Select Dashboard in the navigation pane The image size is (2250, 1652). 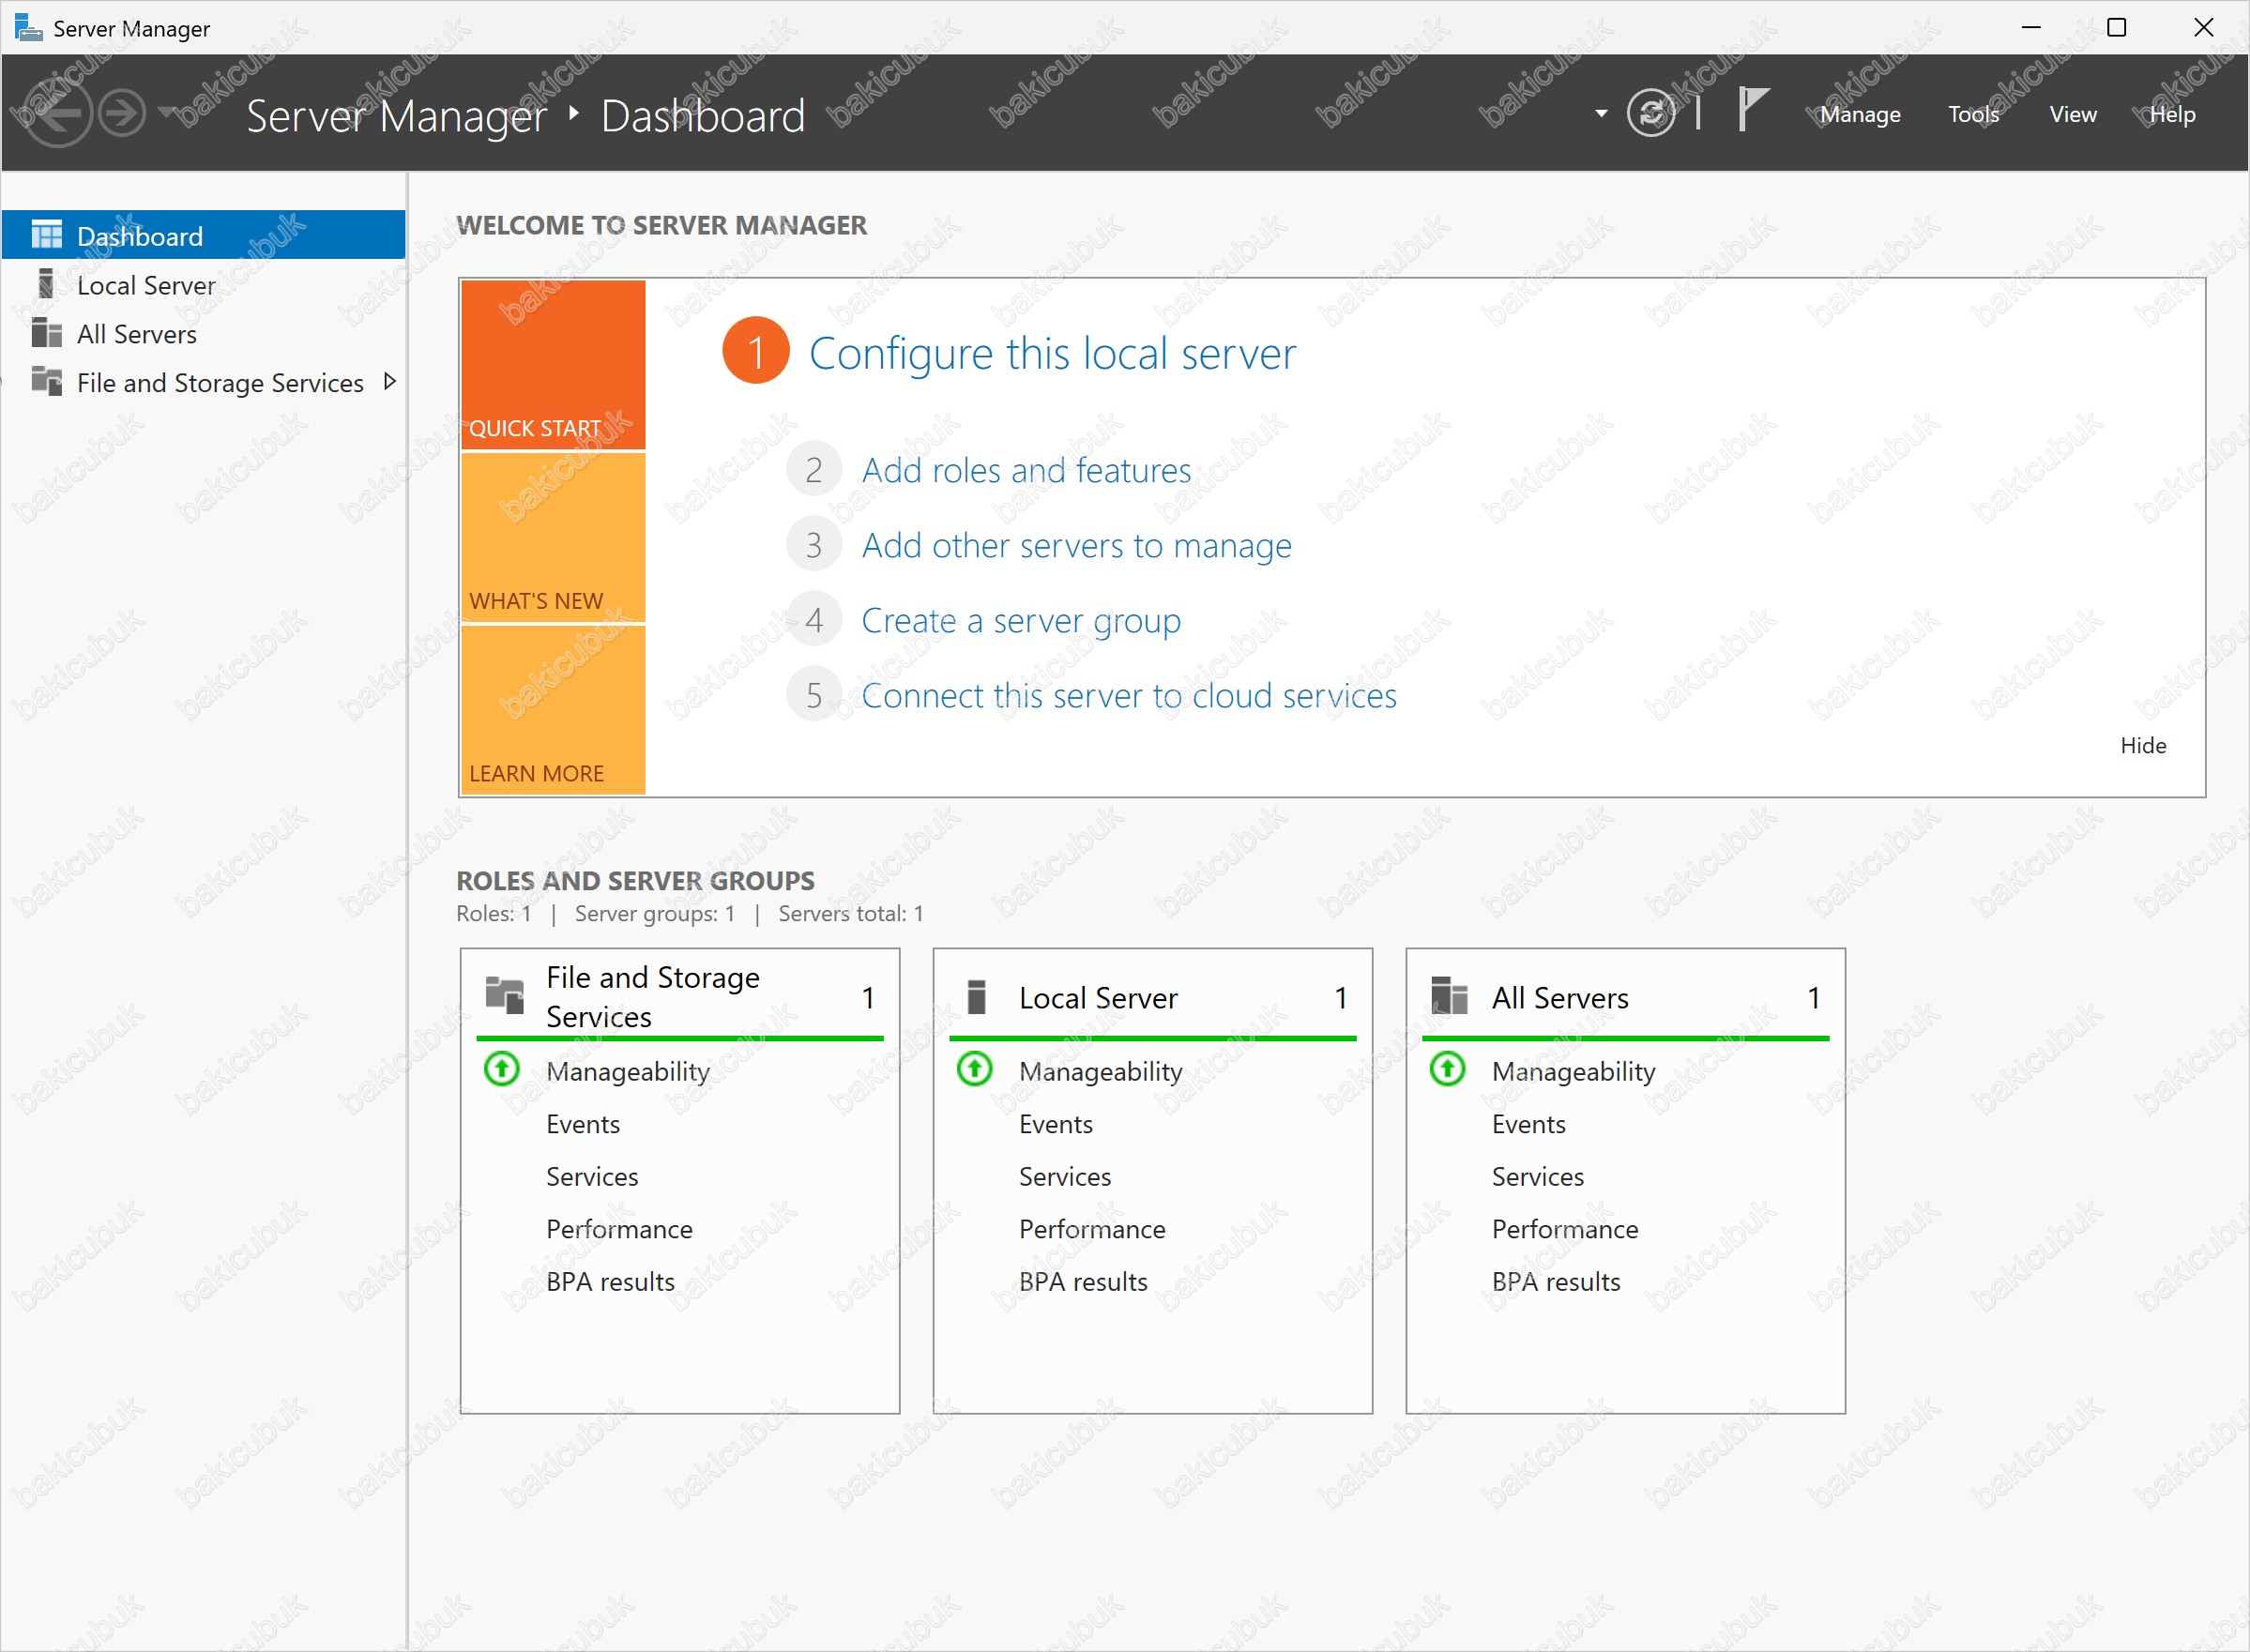coord(203,235)
